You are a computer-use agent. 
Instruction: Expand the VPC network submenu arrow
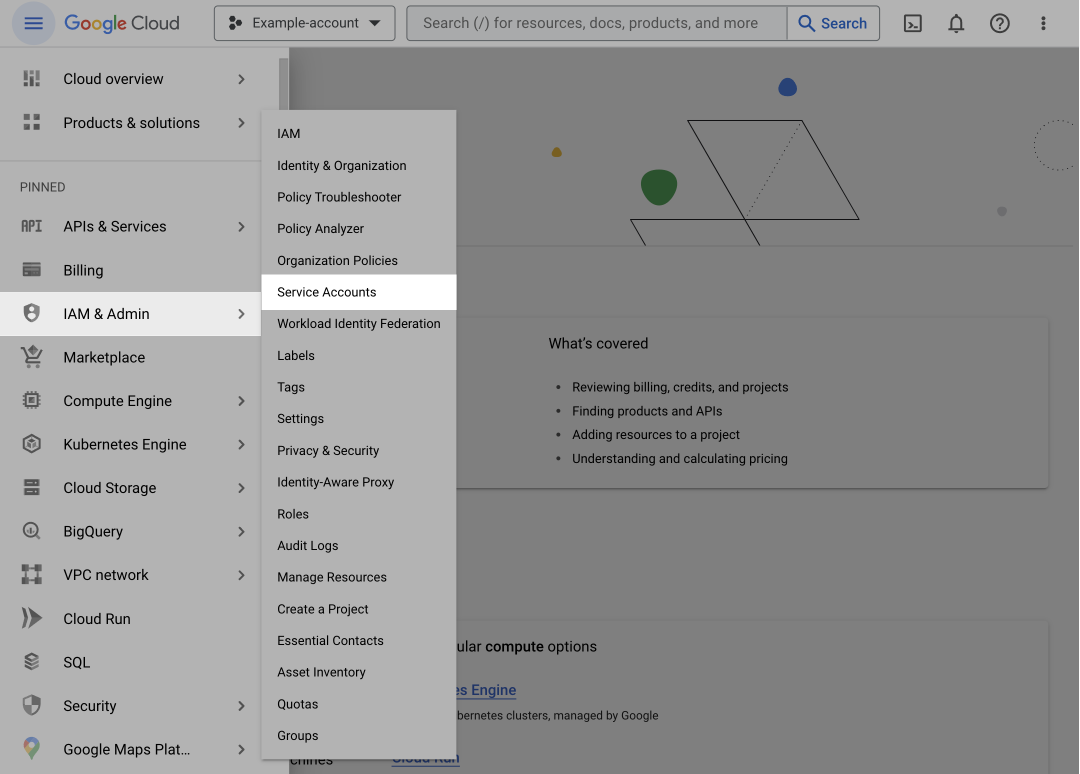241,575
